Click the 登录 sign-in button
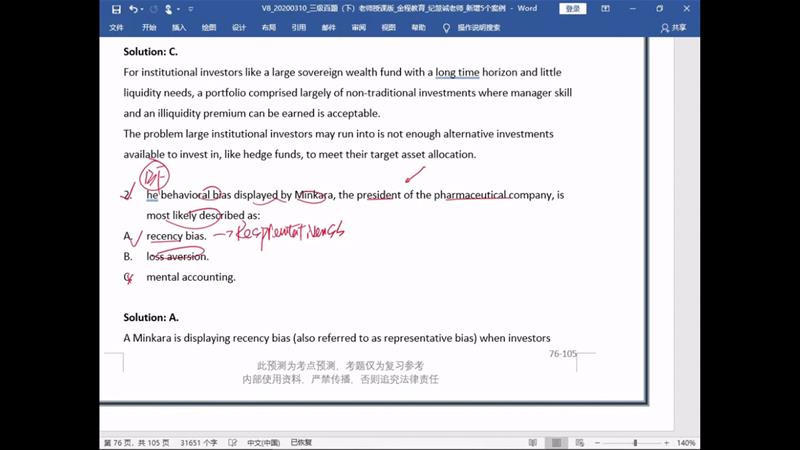The width and height of the screenshot is (800, 450). pyautogui.click(x=572, y=9)
